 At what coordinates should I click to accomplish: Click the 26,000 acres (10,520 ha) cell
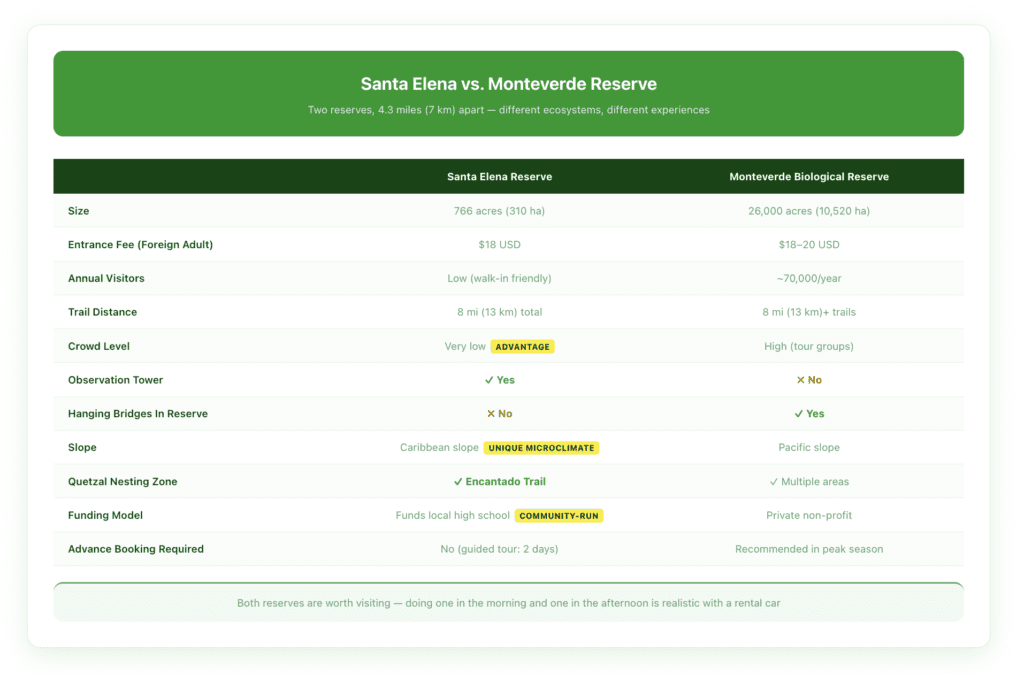point(808,211)
